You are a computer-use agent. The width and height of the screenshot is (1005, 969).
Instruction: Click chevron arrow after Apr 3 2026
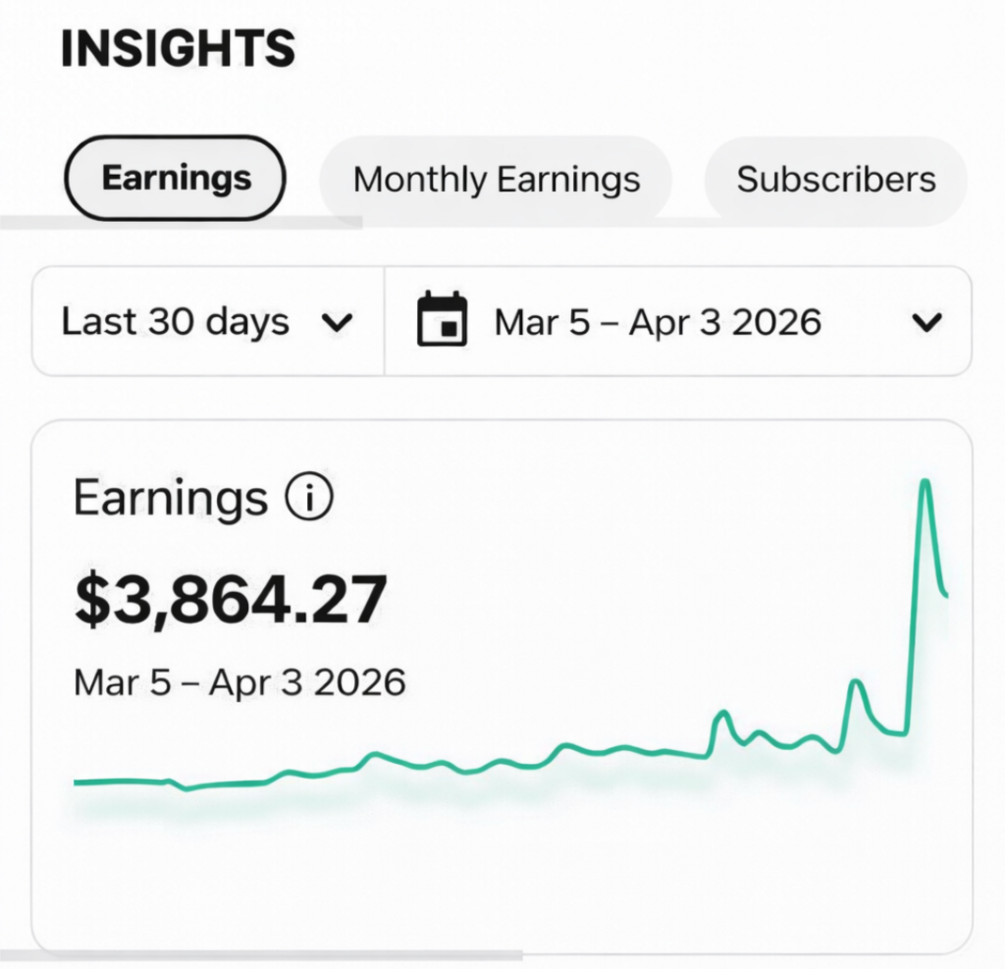(x=927, y=322)
